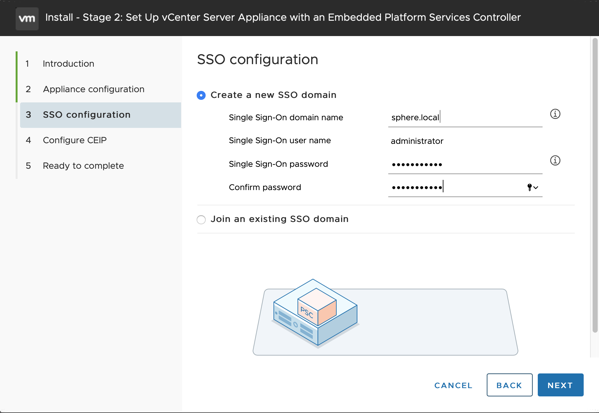Open step 3 SSO configuration
599x413 pixels.
coord(100,115)
